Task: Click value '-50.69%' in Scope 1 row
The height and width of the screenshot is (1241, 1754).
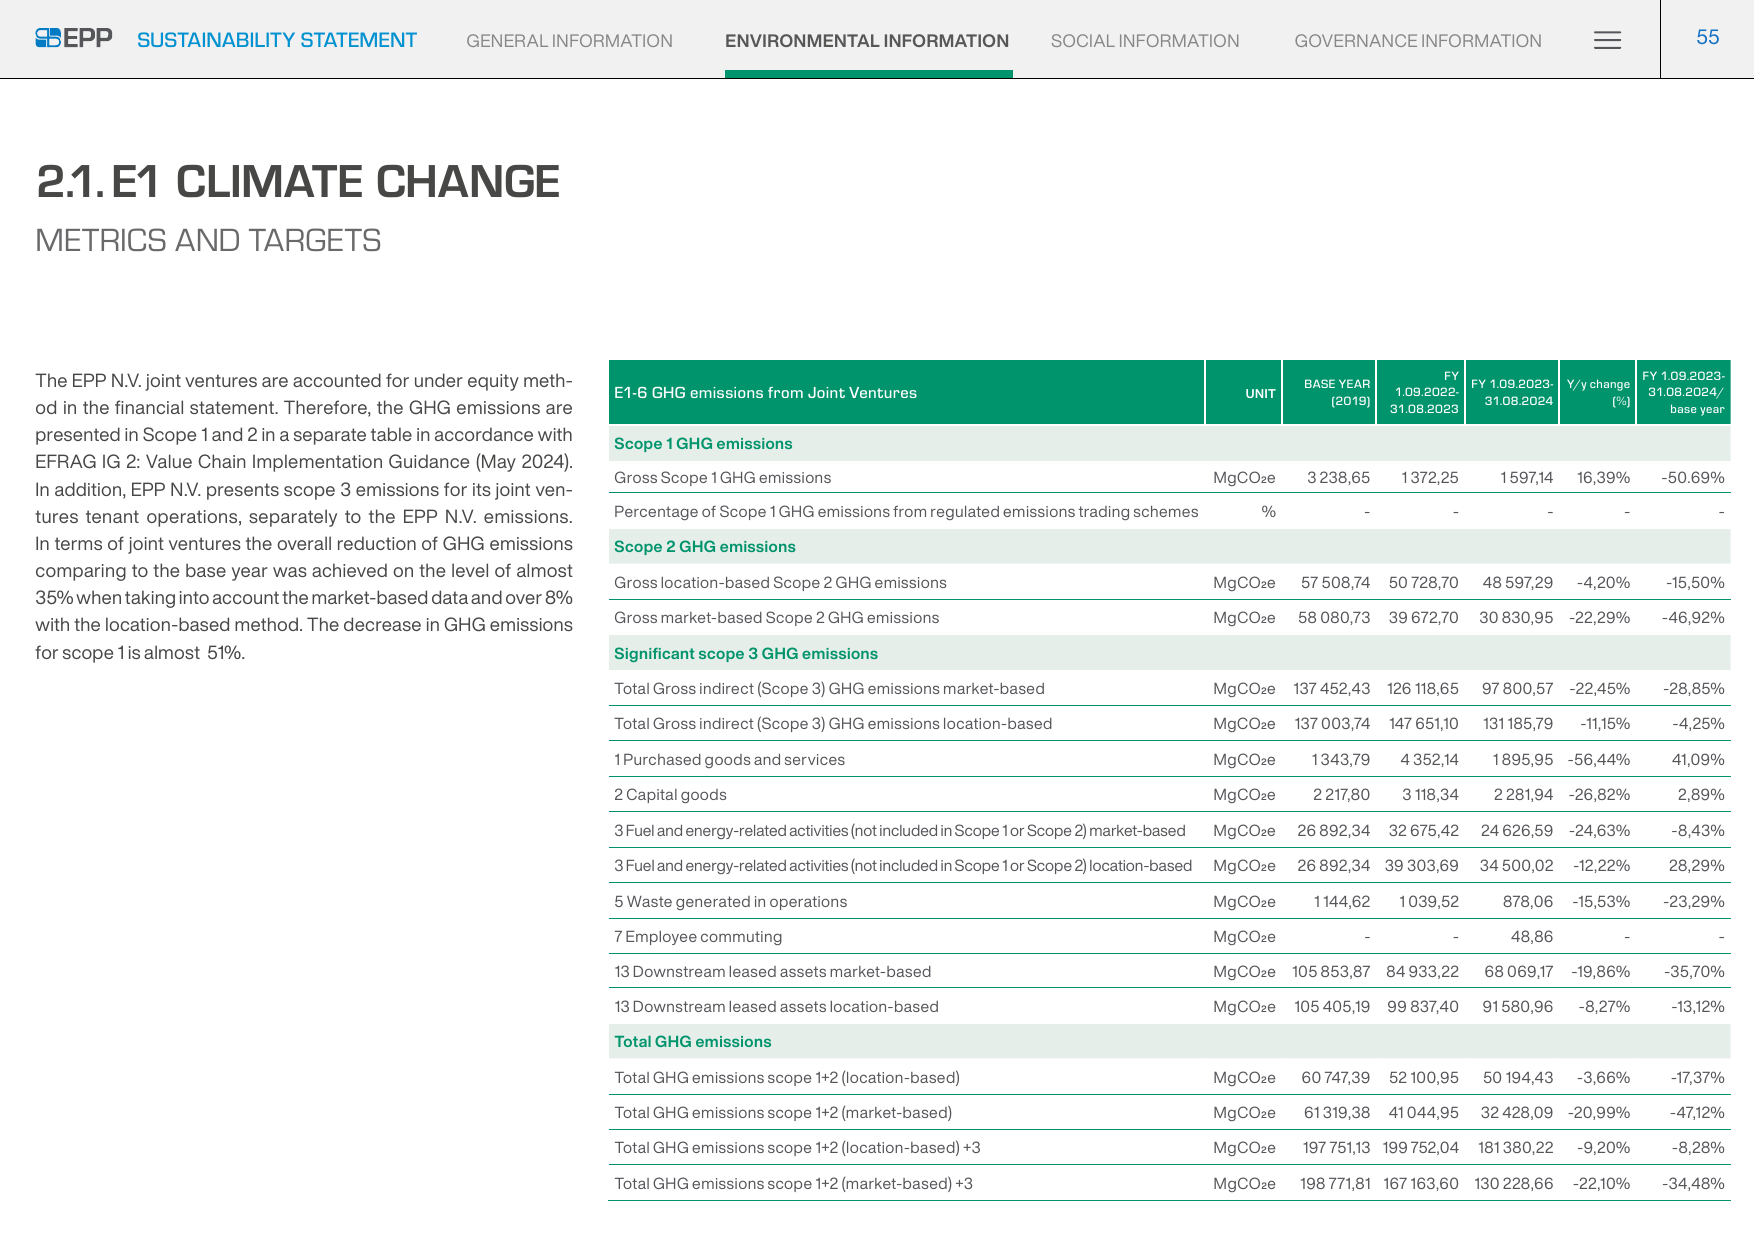Action: click(1693, 478)
